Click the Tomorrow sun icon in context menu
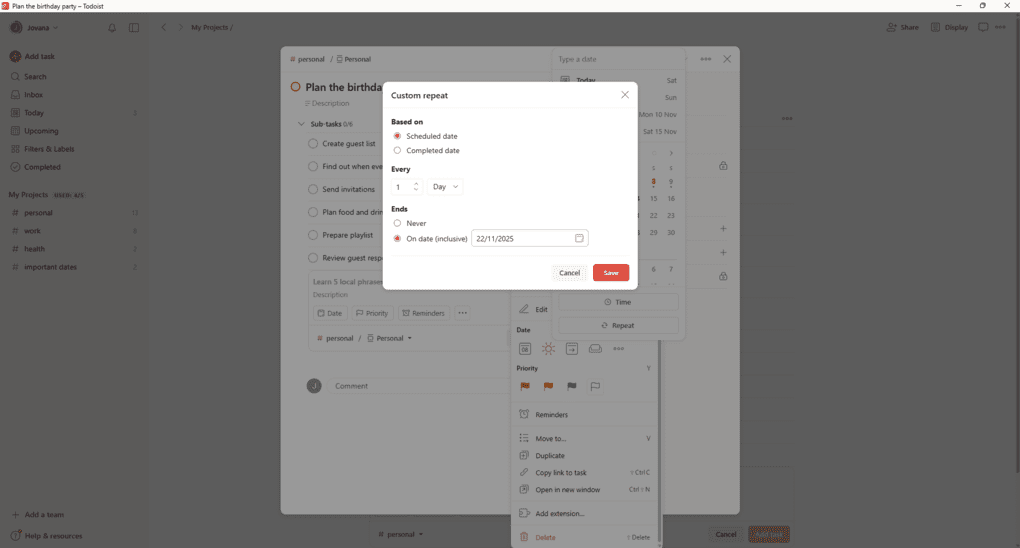Viewport: 1020px width, 548px height. 548,349
